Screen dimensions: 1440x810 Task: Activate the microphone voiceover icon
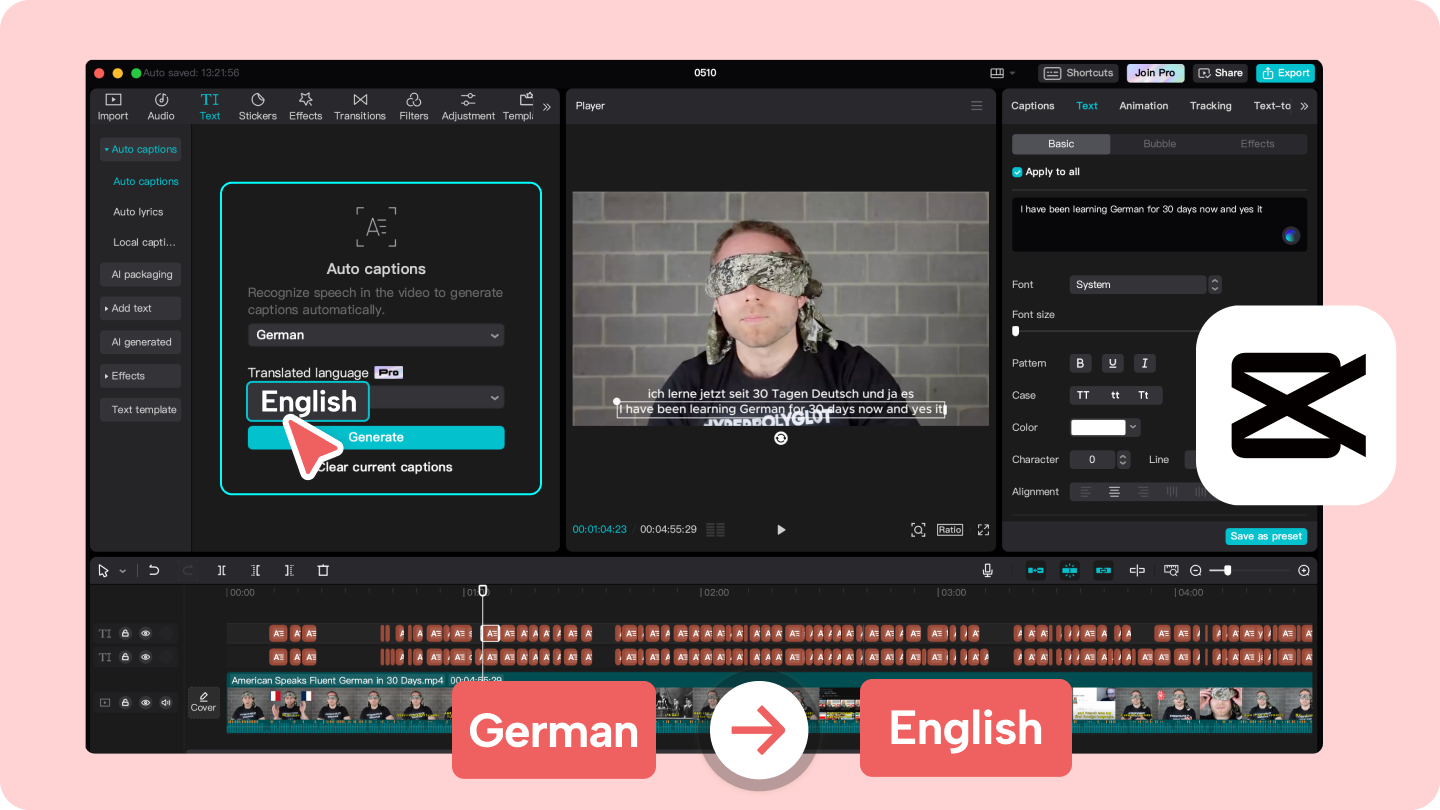pos(987,570)
